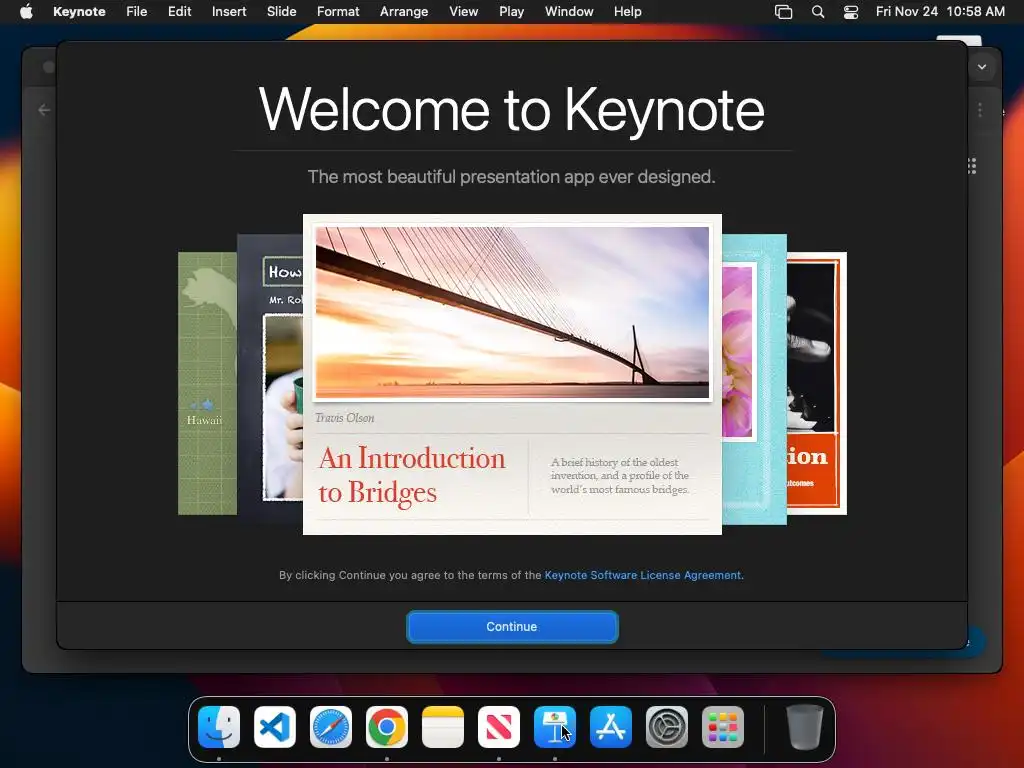Open Spotlight search in menu bar
This screenshot has height=768, width=1024.
818,11
